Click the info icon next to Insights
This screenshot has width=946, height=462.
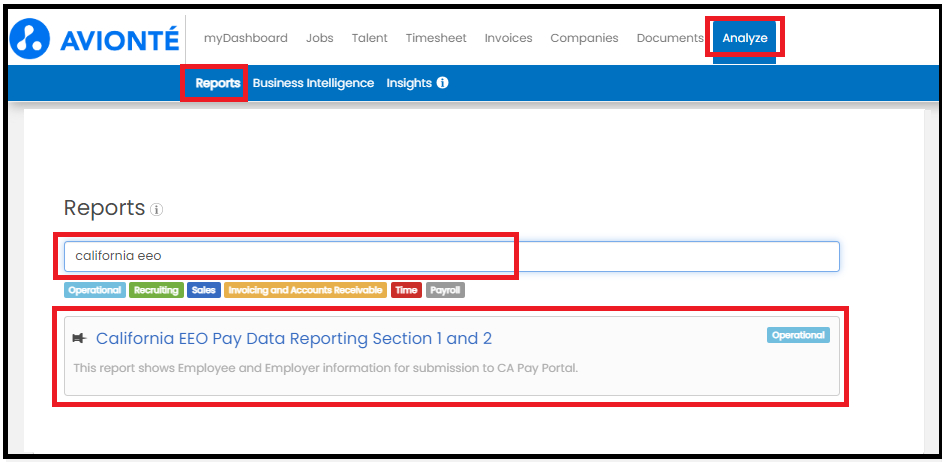[x=442, y=83]
